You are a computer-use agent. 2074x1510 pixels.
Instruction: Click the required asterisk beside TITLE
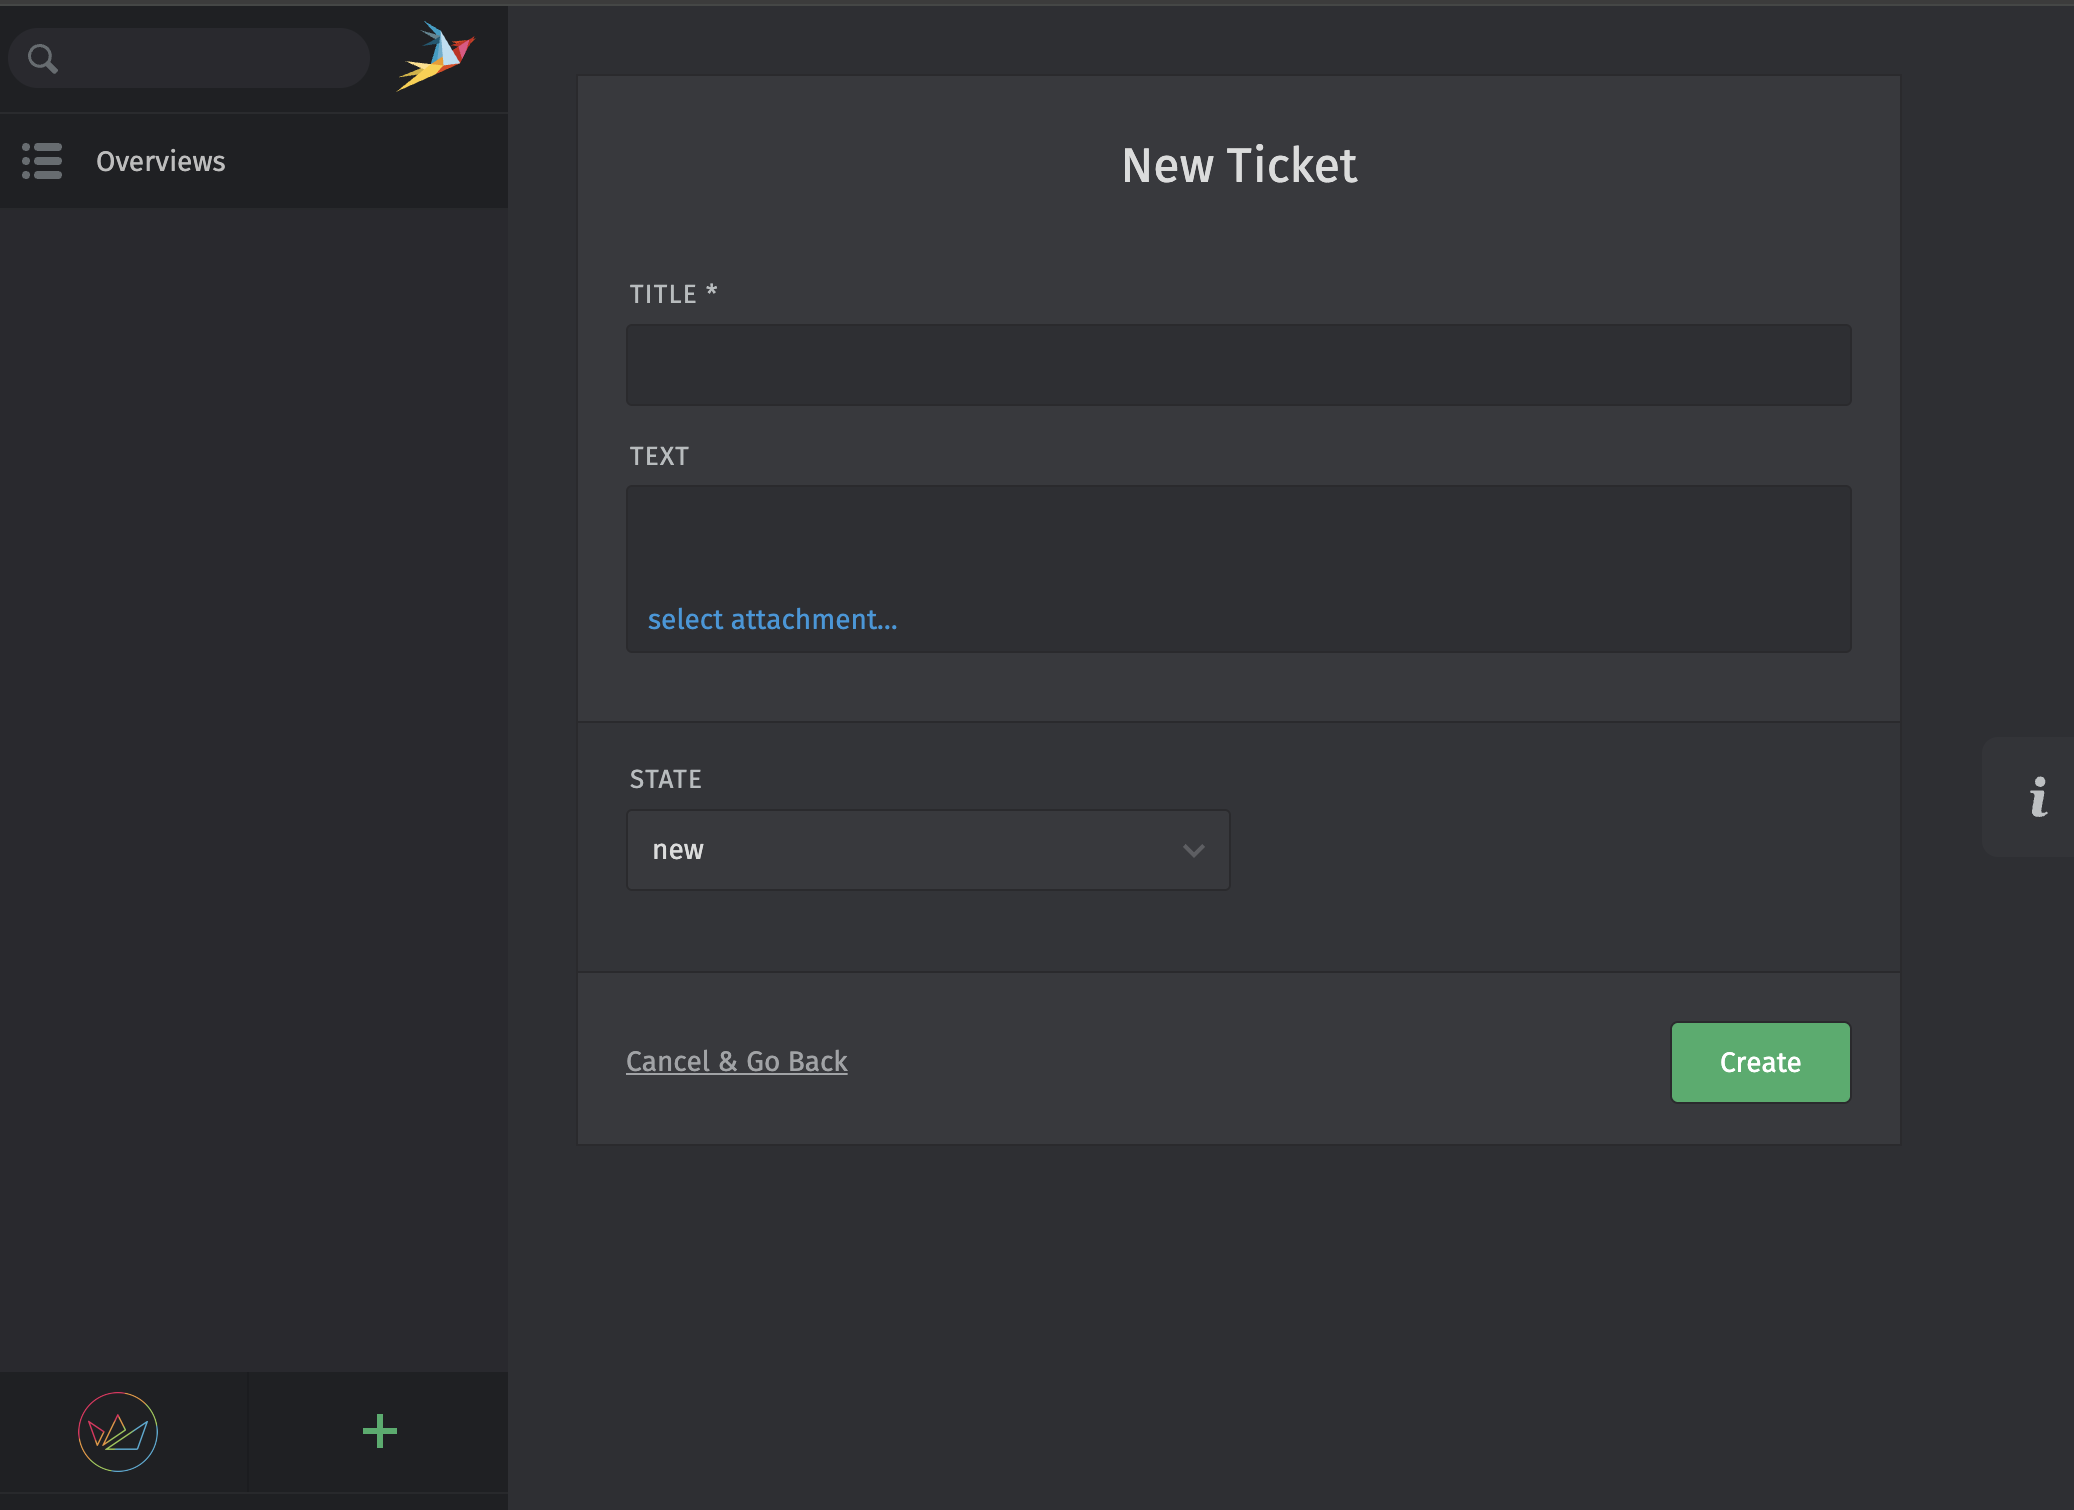pos(712,291)
